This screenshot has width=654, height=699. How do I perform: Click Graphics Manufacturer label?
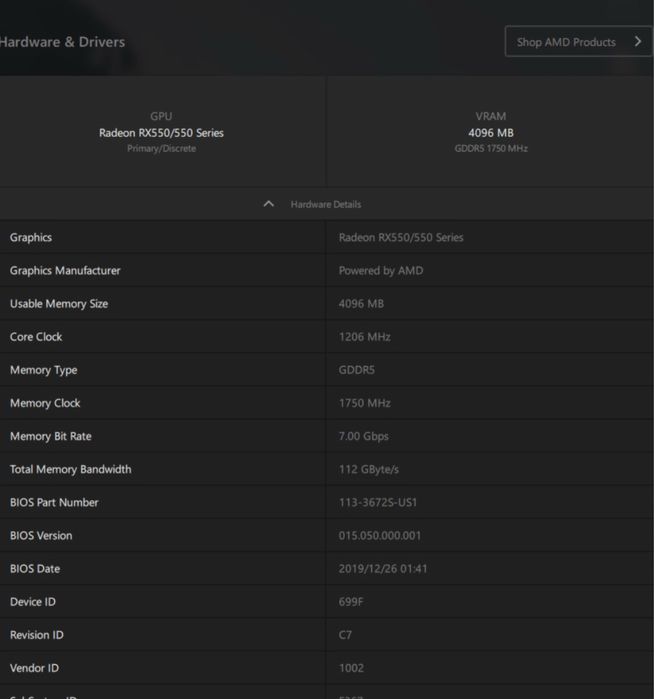coord(65,271)
